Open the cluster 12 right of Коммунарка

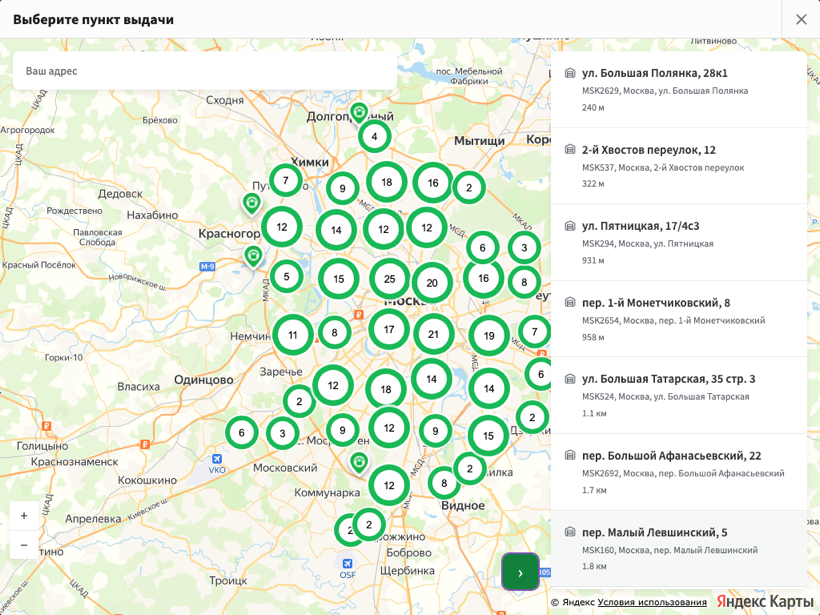point(389,485)
